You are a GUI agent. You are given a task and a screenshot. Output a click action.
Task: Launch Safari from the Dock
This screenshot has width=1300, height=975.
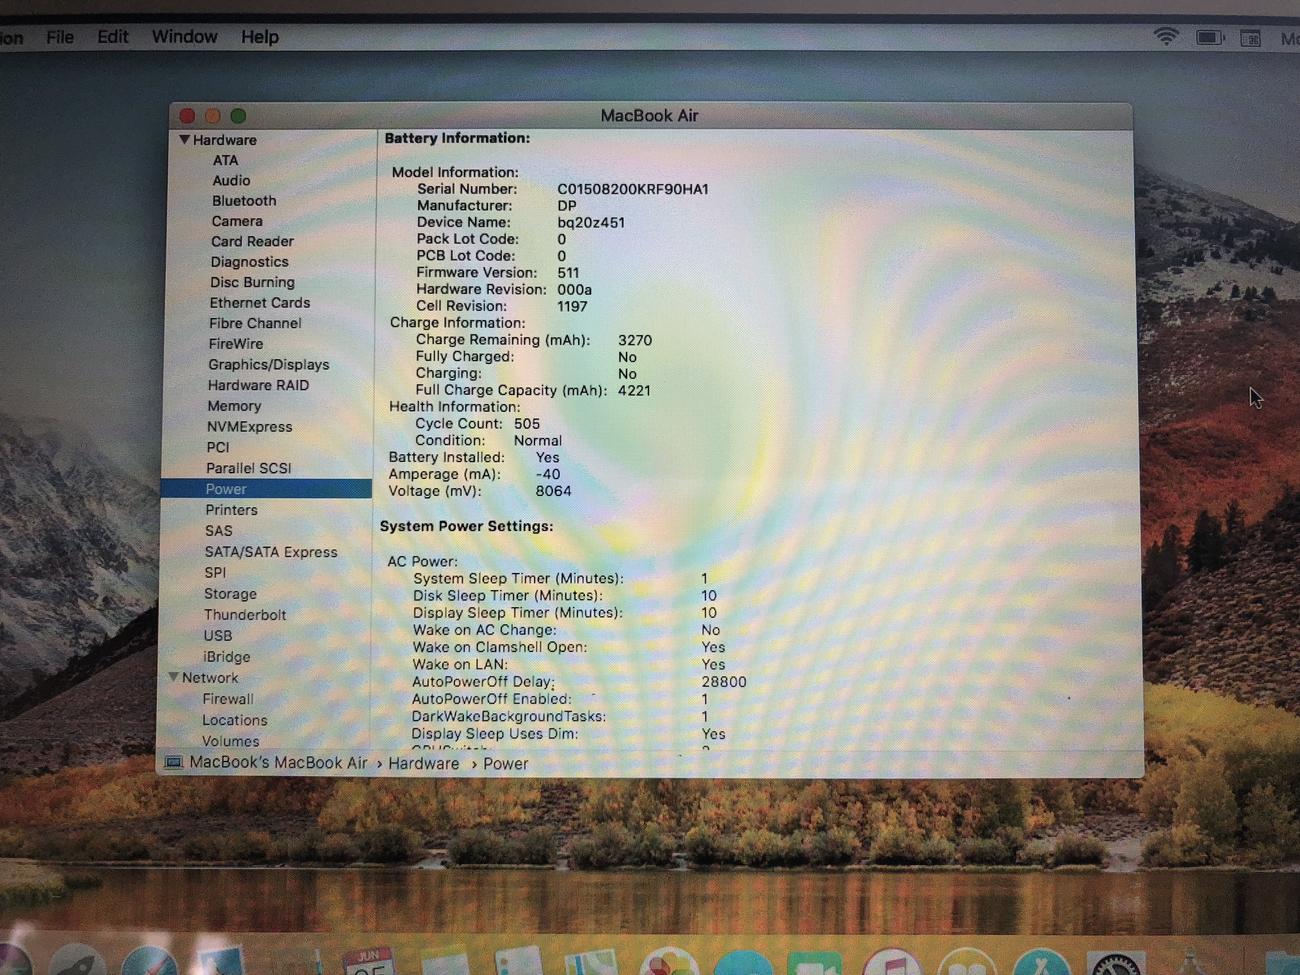[x=150, y=962]
